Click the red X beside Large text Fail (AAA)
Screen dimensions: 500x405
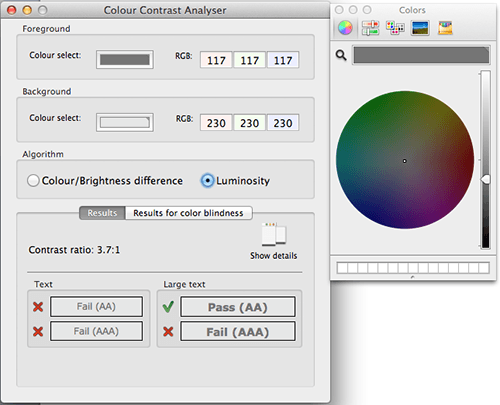(168, 331)
